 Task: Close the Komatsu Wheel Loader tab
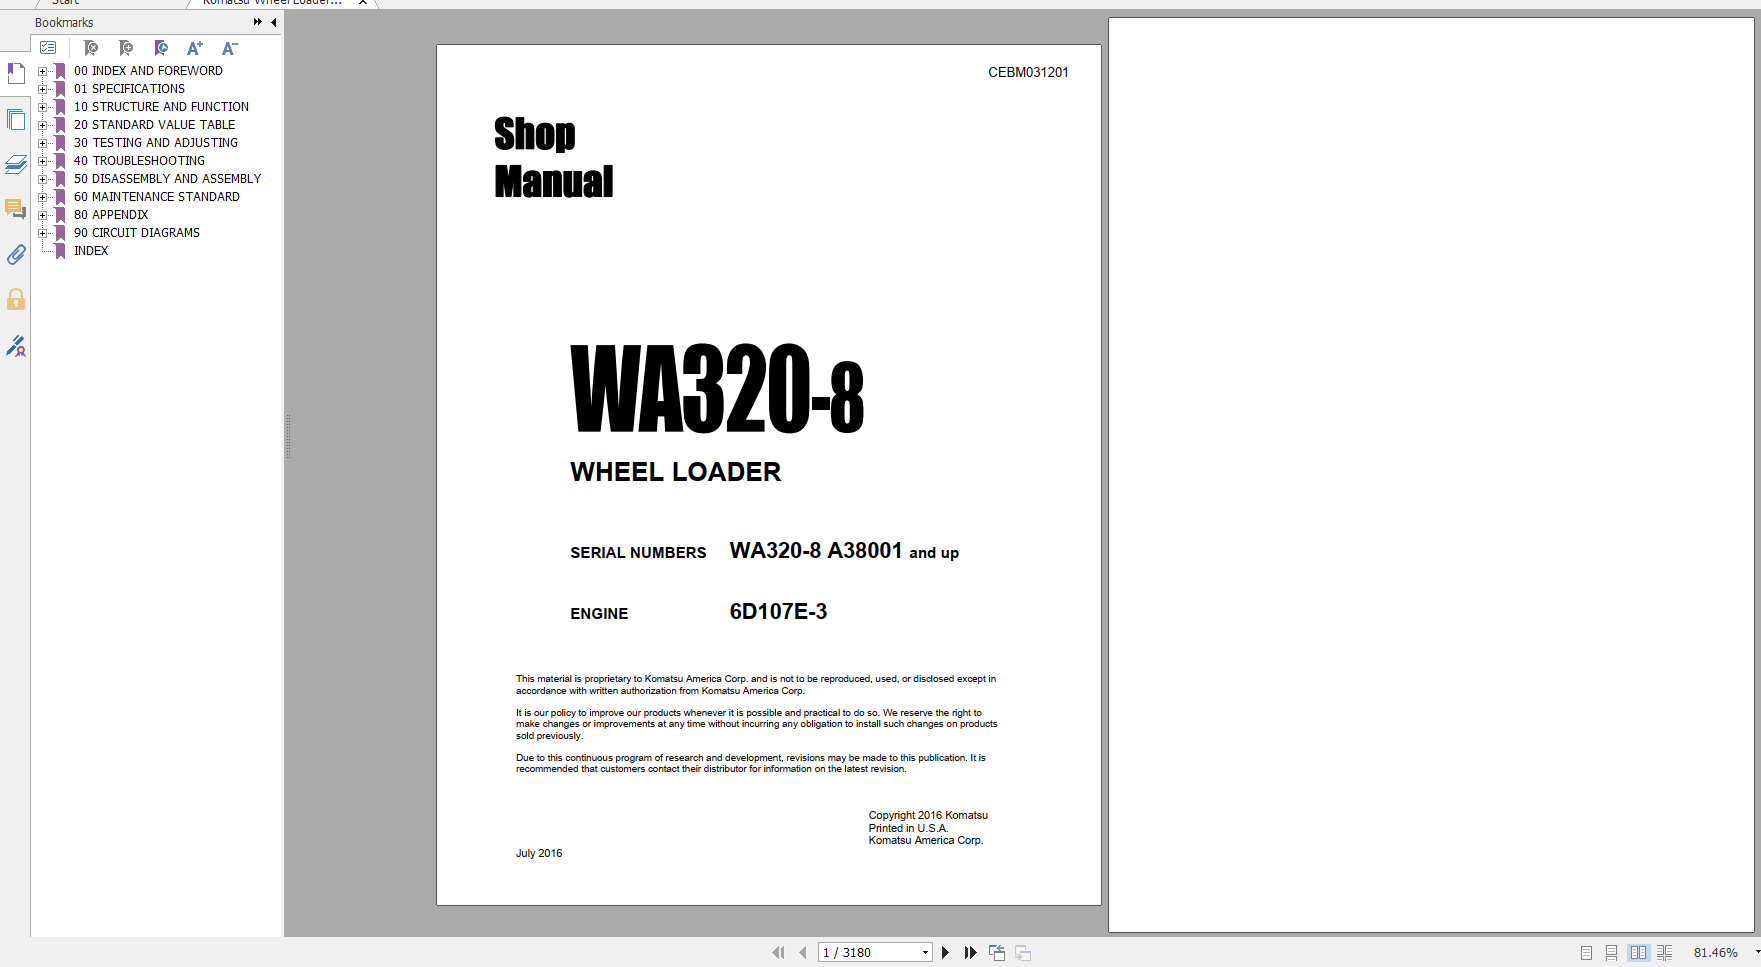pos(363,3)
